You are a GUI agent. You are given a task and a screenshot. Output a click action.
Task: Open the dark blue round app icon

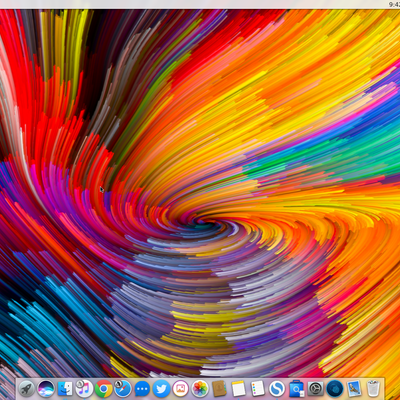pos(335,389)
